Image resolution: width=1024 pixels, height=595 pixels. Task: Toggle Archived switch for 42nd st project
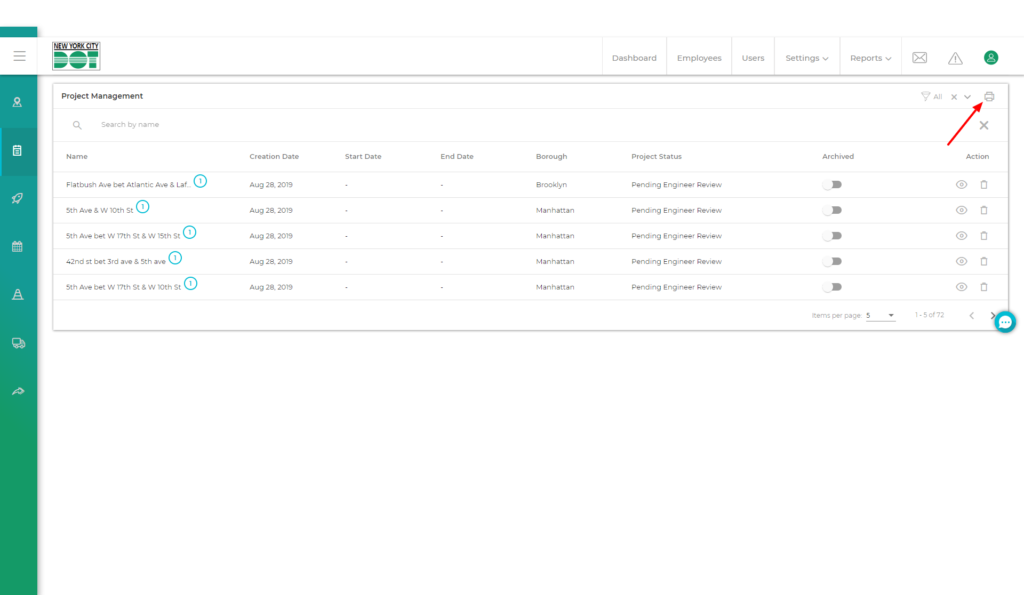[832, 261]
